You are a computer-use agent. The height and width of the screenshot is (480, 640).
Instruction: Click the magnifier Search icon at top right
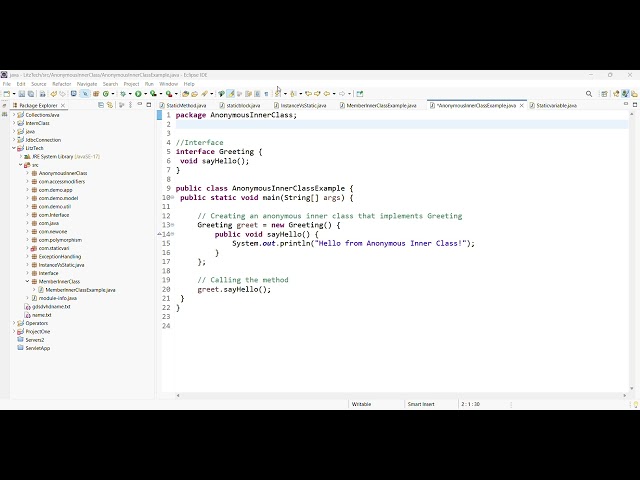[x=589, y=94]
